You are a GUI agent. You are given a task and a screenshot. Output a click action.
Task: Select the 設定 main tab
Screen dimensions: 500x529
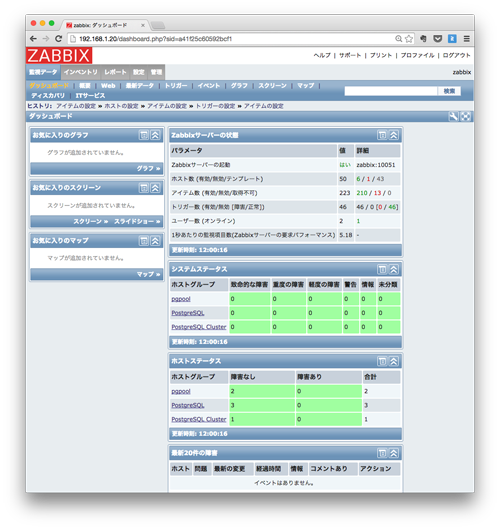pos(139,72)
